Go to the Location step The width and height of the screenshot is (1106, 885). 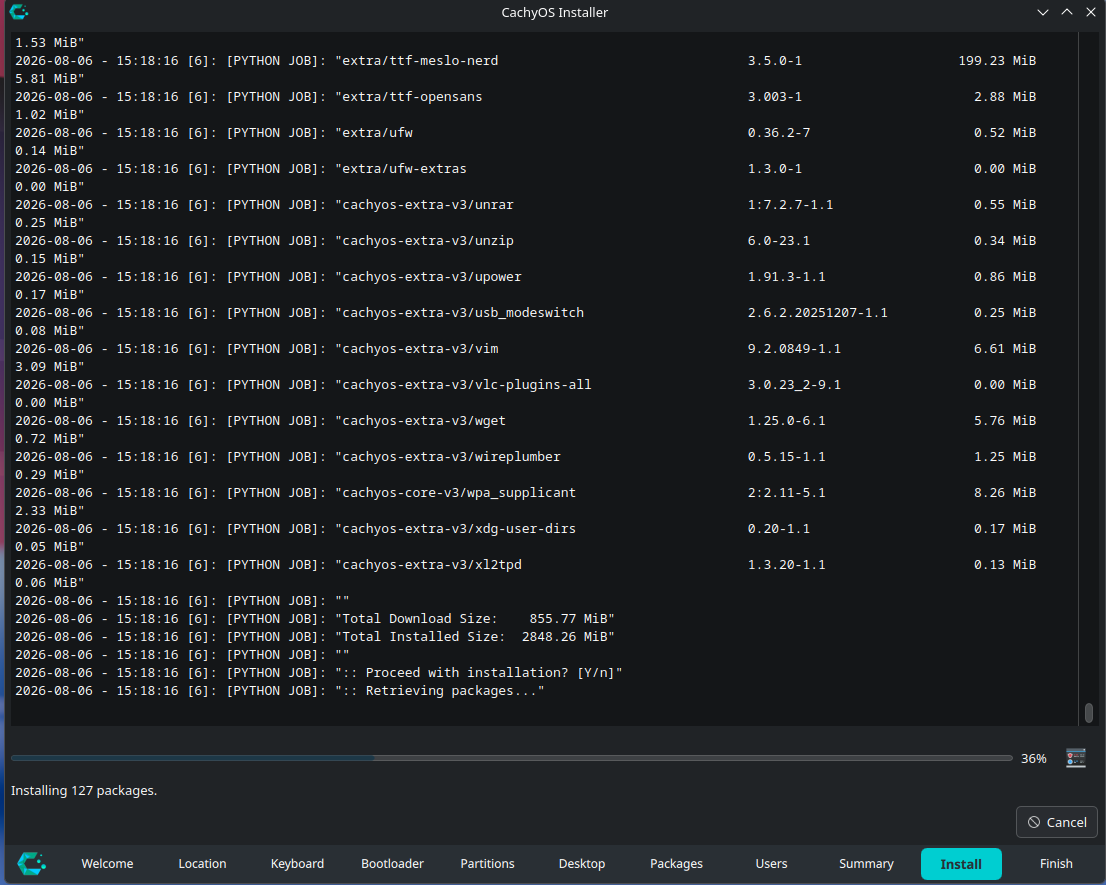[202, 863]
